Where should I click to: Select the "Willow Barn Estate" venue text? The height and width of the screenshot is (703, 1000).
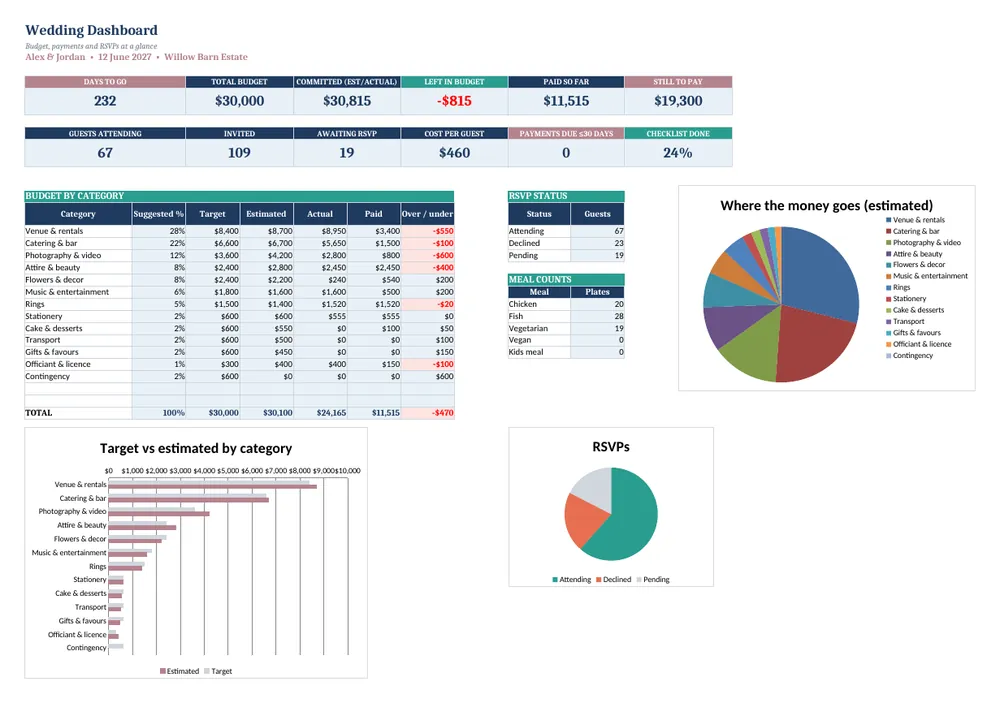[205, 57]
